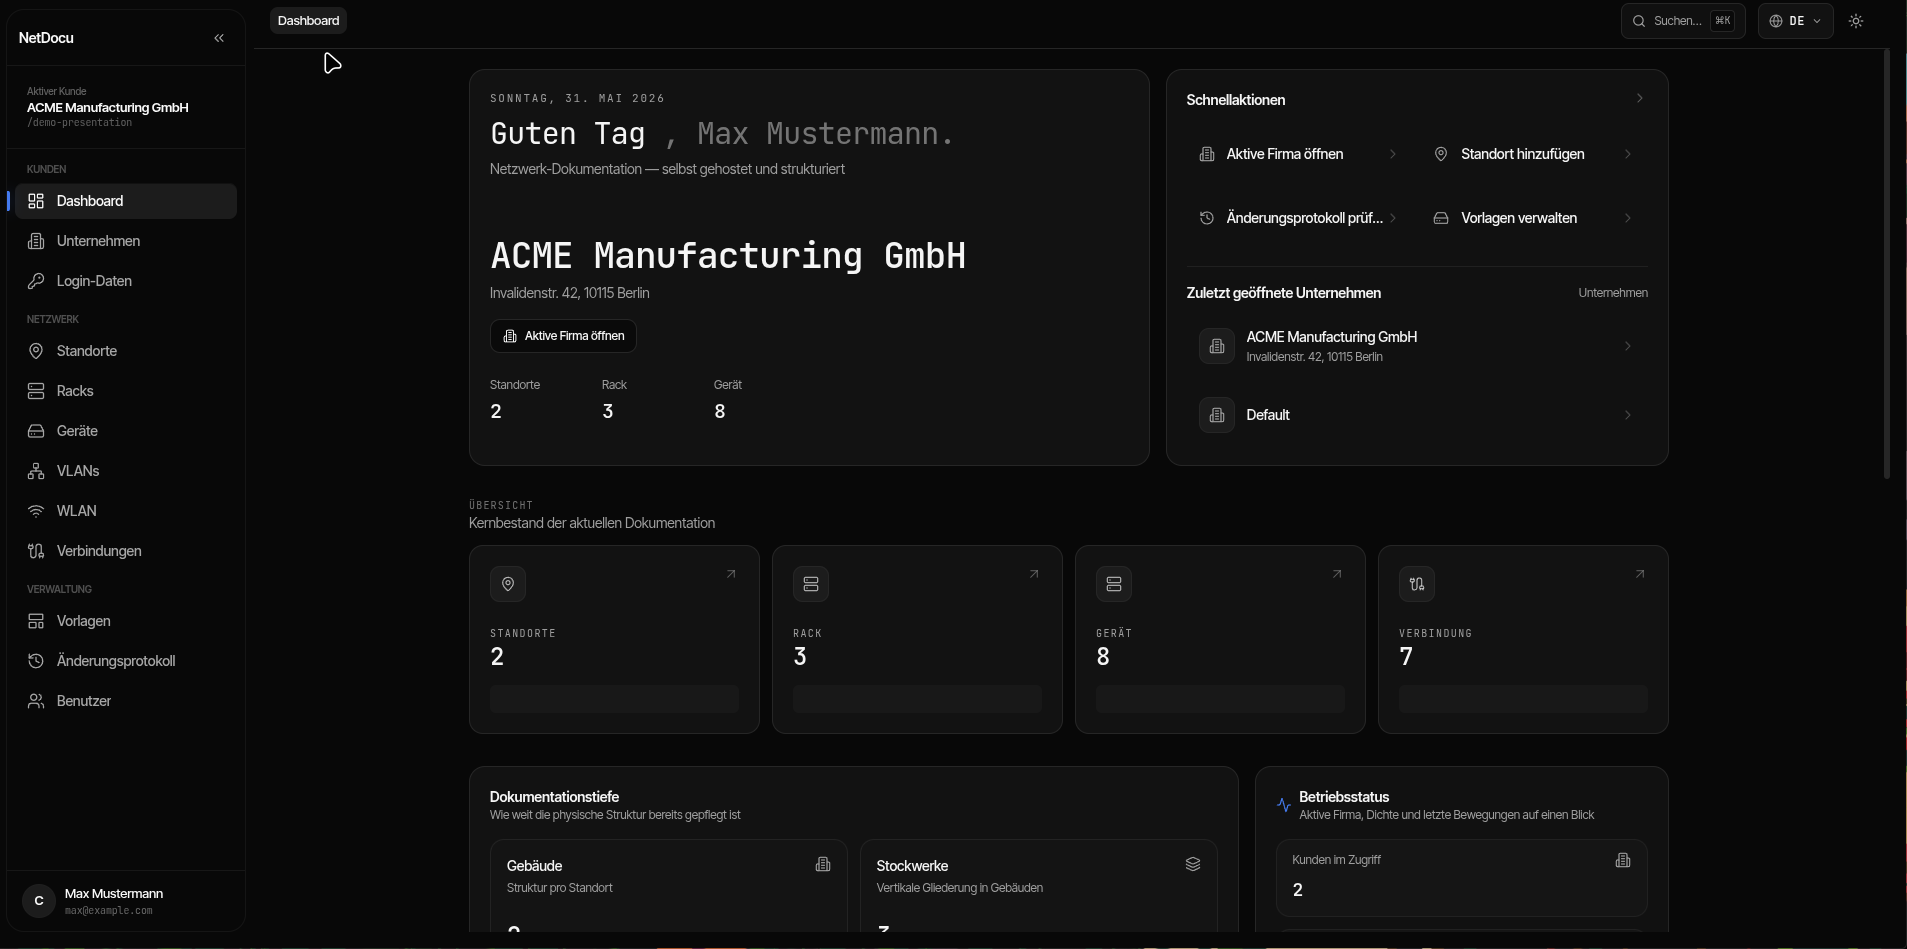Open Gerät overview card arrow icon
The width and height of the screenshot is (1907, 949).
(x=1337, y=574)
